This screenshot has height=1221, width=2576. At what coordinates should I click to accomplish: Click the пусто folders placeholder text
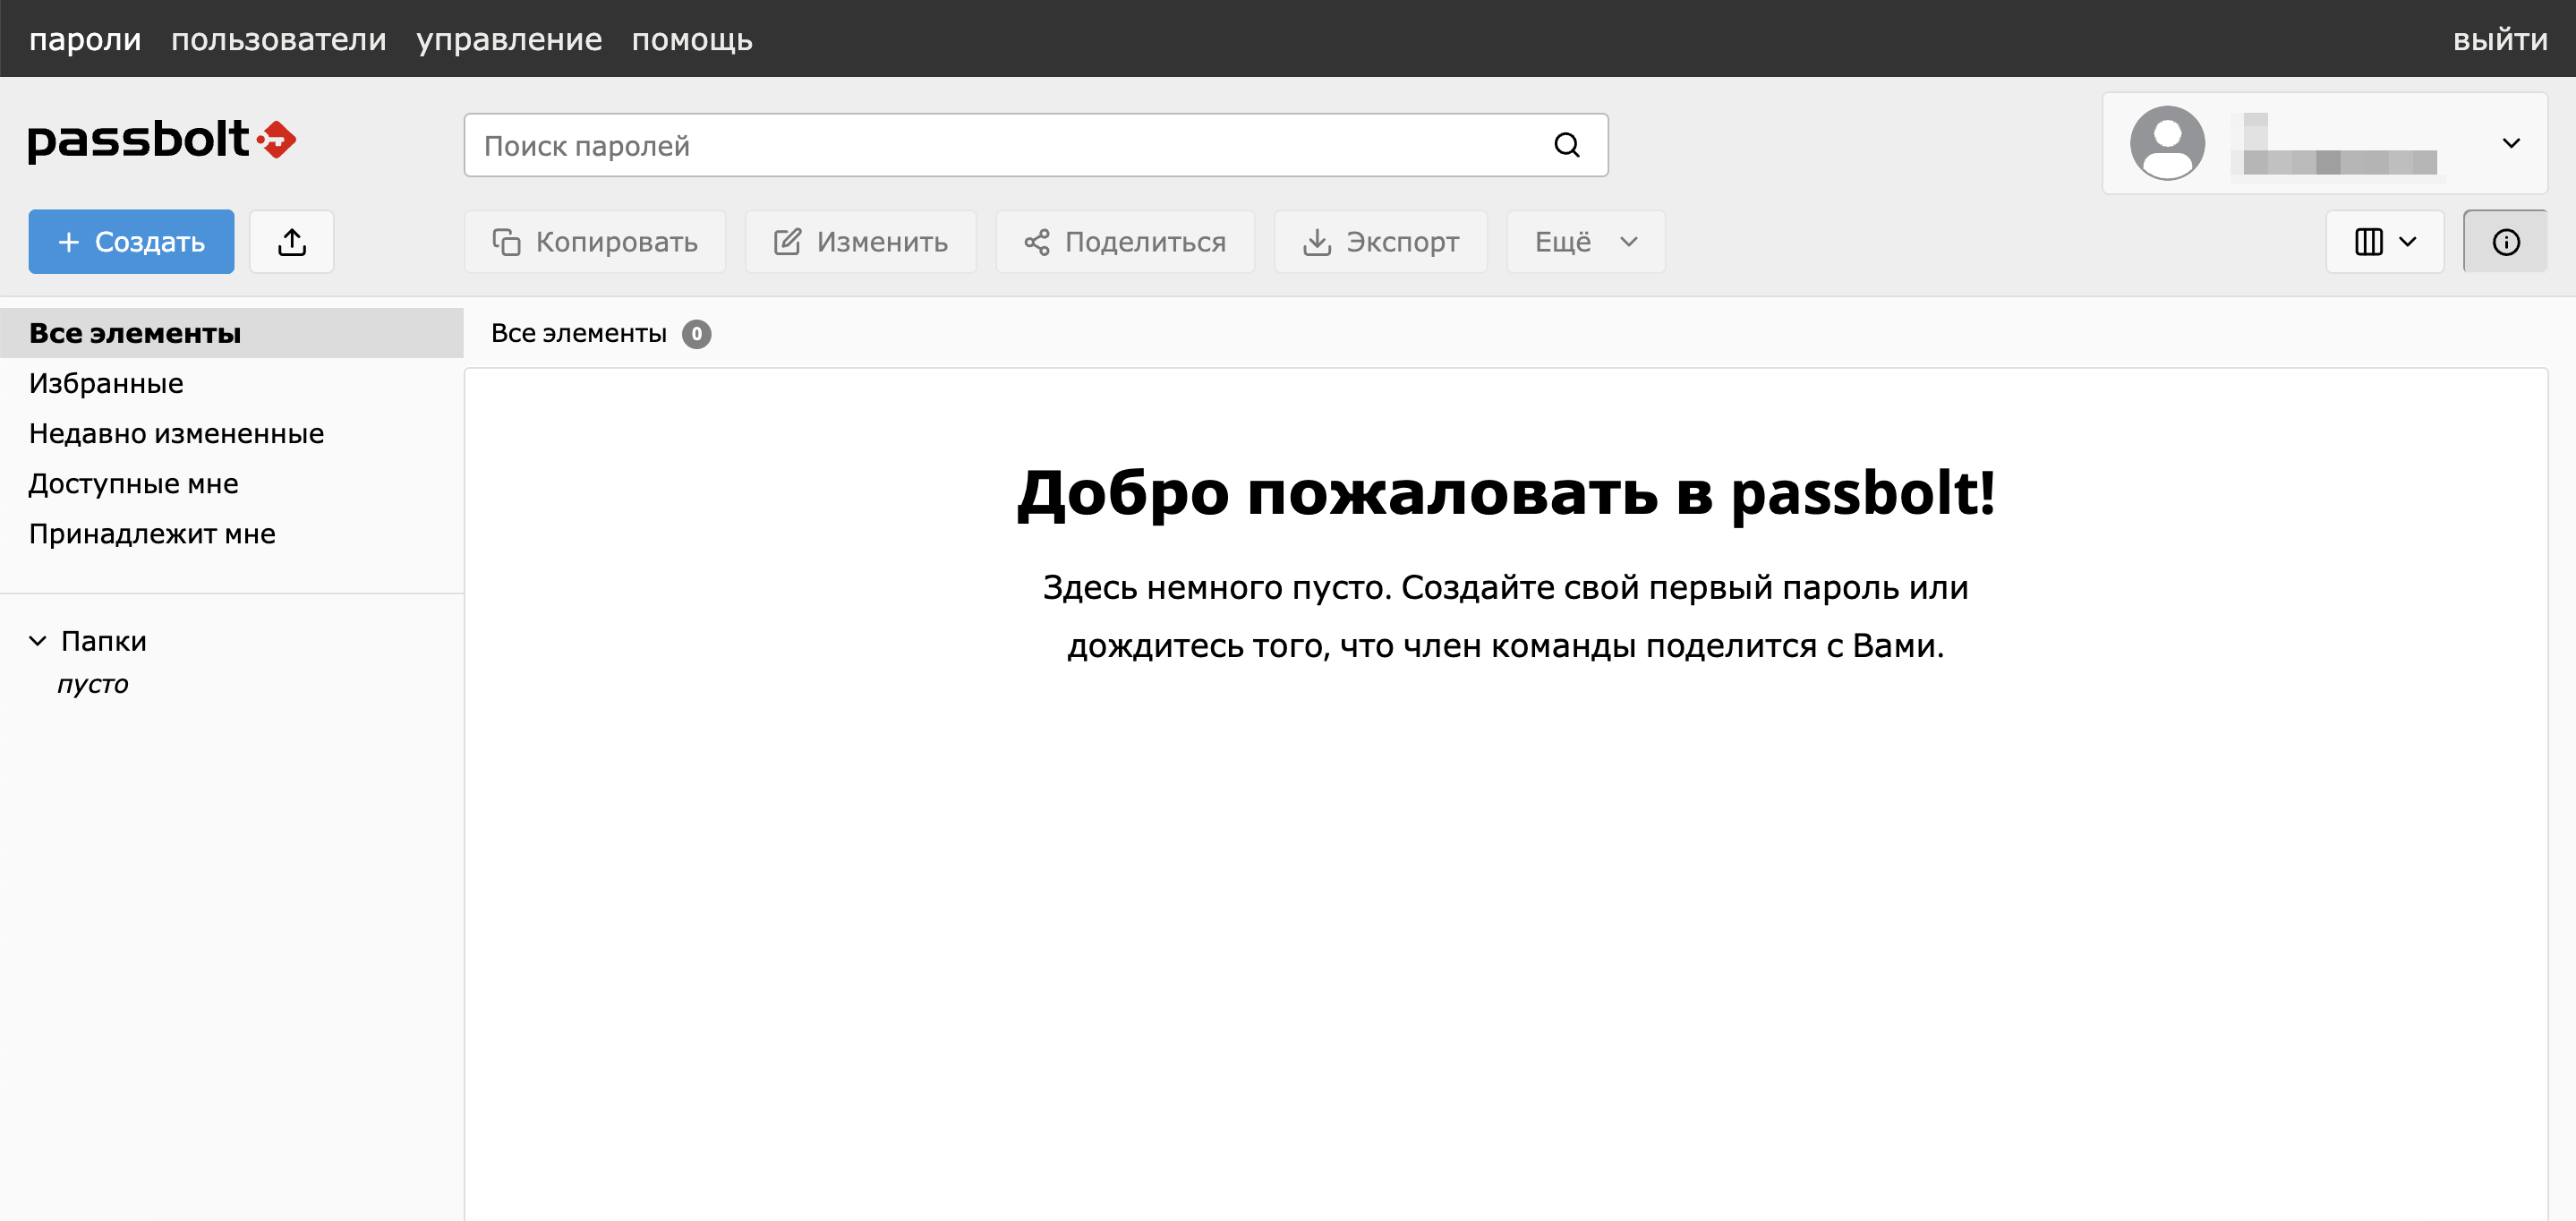point(93,684)
